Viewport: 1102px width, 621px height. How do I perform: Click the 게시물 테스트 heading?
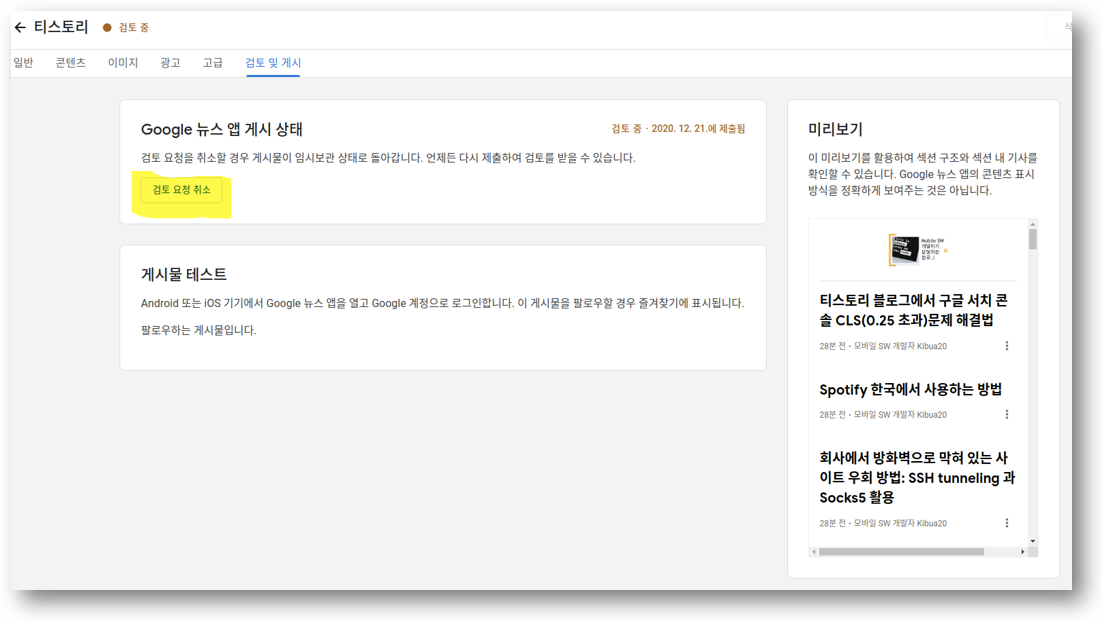tap(183, 274)
